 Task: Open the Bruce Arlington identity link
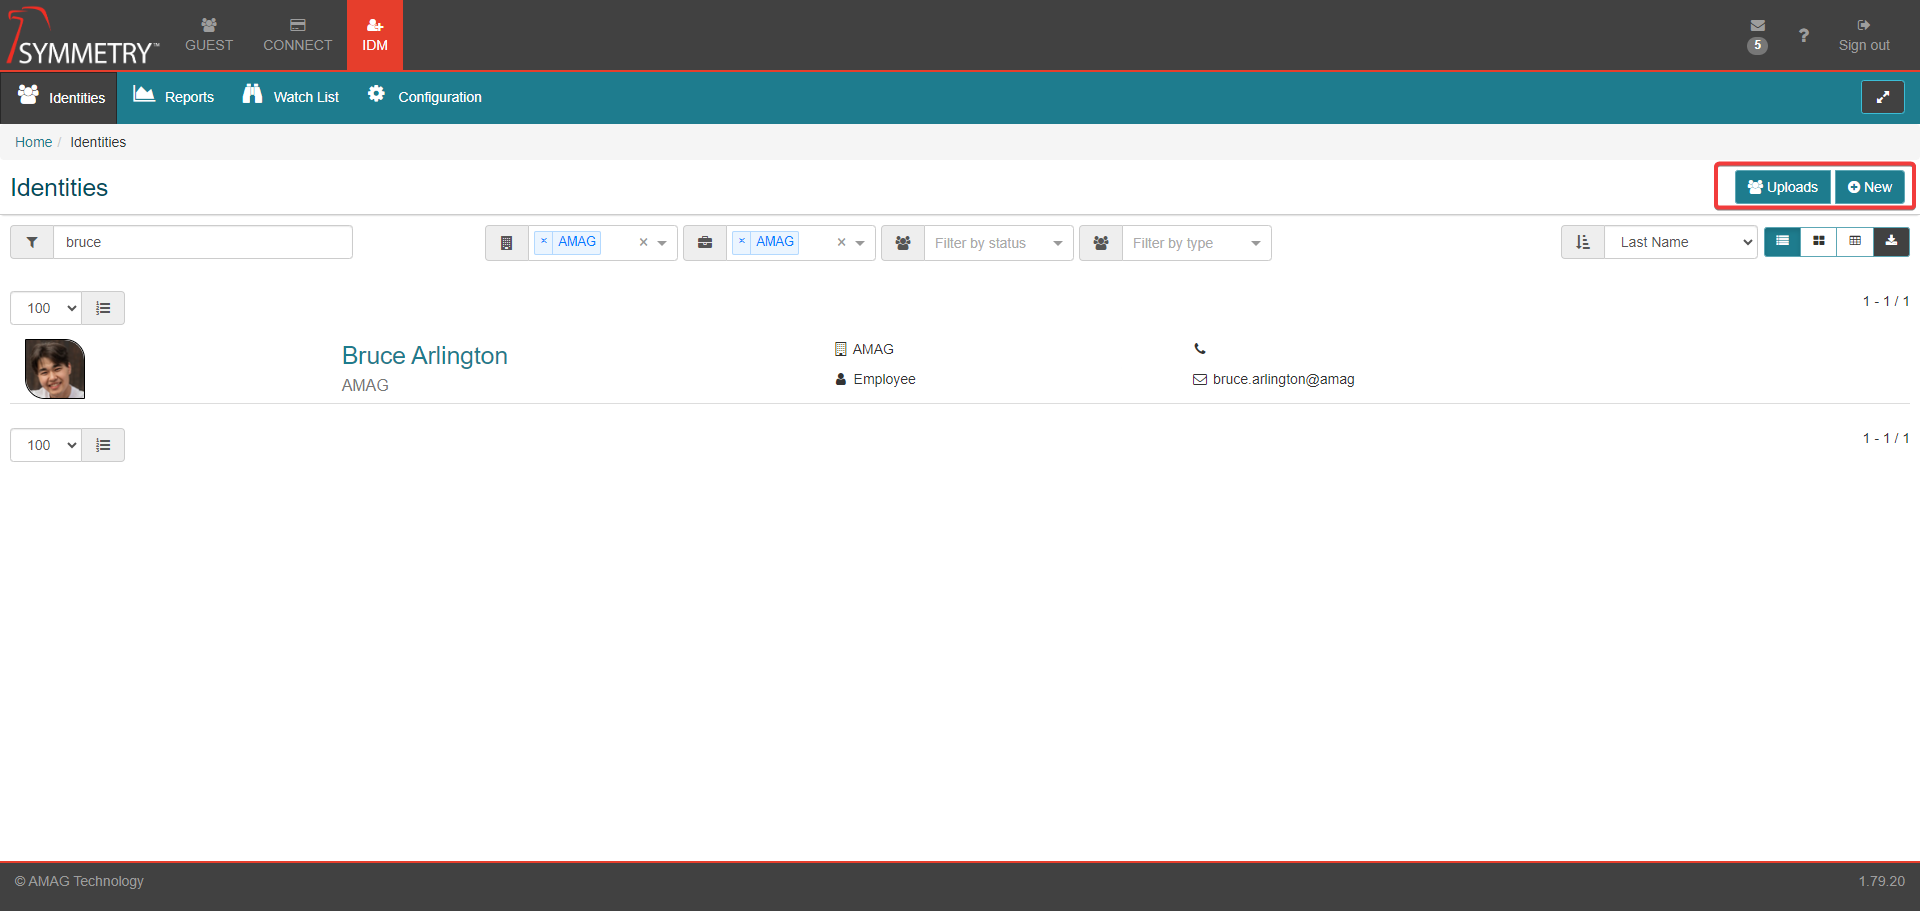click(x=425, y=356)
